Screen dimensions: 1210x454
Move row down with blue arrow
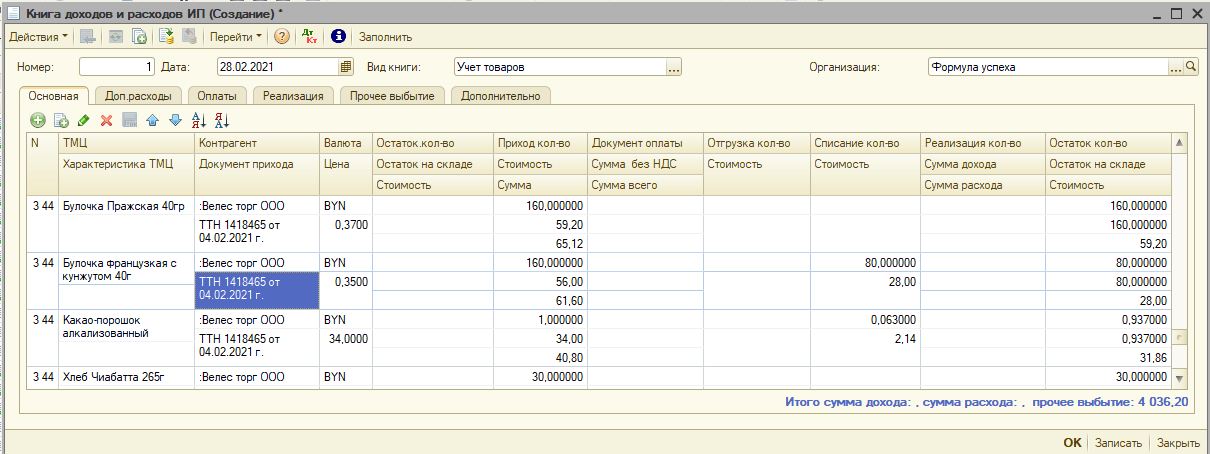coord(175,120)
